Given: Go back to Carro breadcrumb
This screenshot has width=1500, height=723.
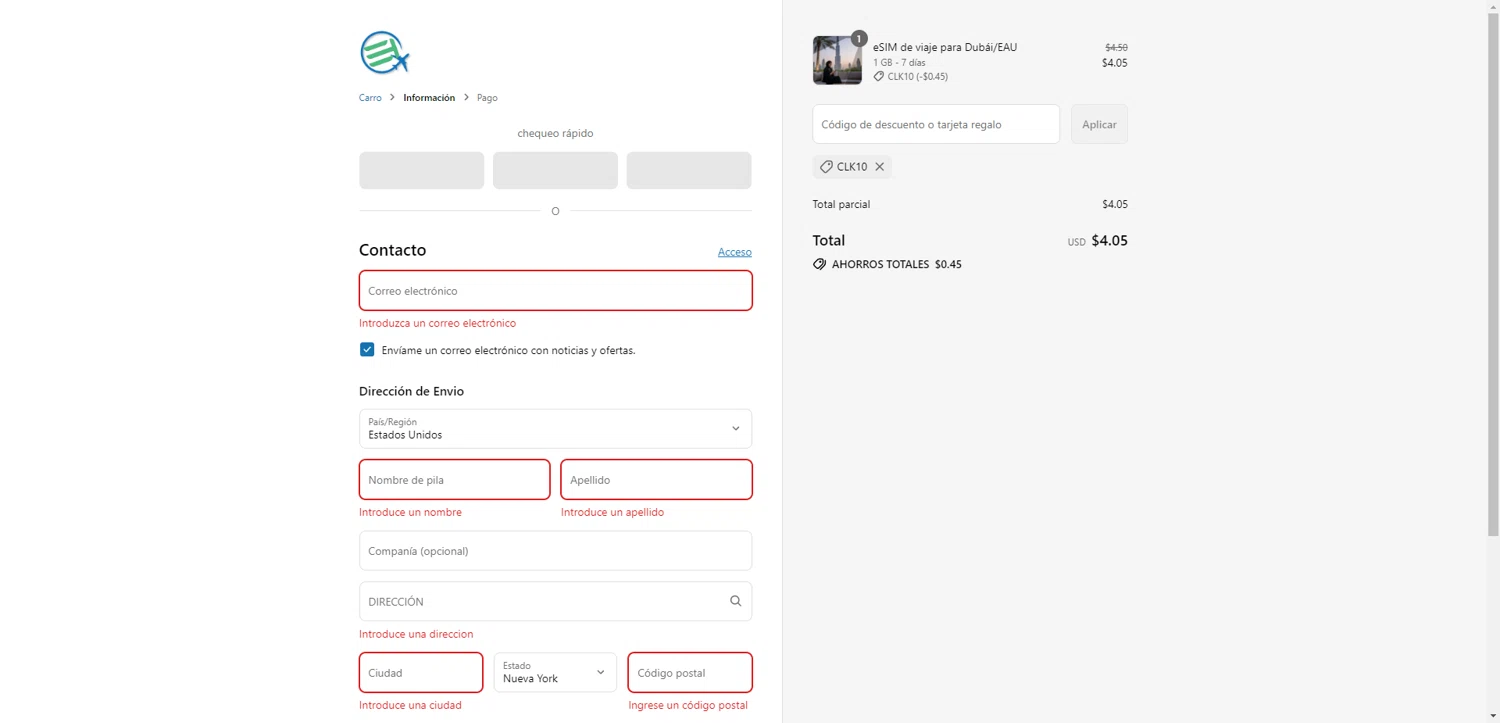Looking at the screenshot, I should pyautogui.click(x=370, y=98).
